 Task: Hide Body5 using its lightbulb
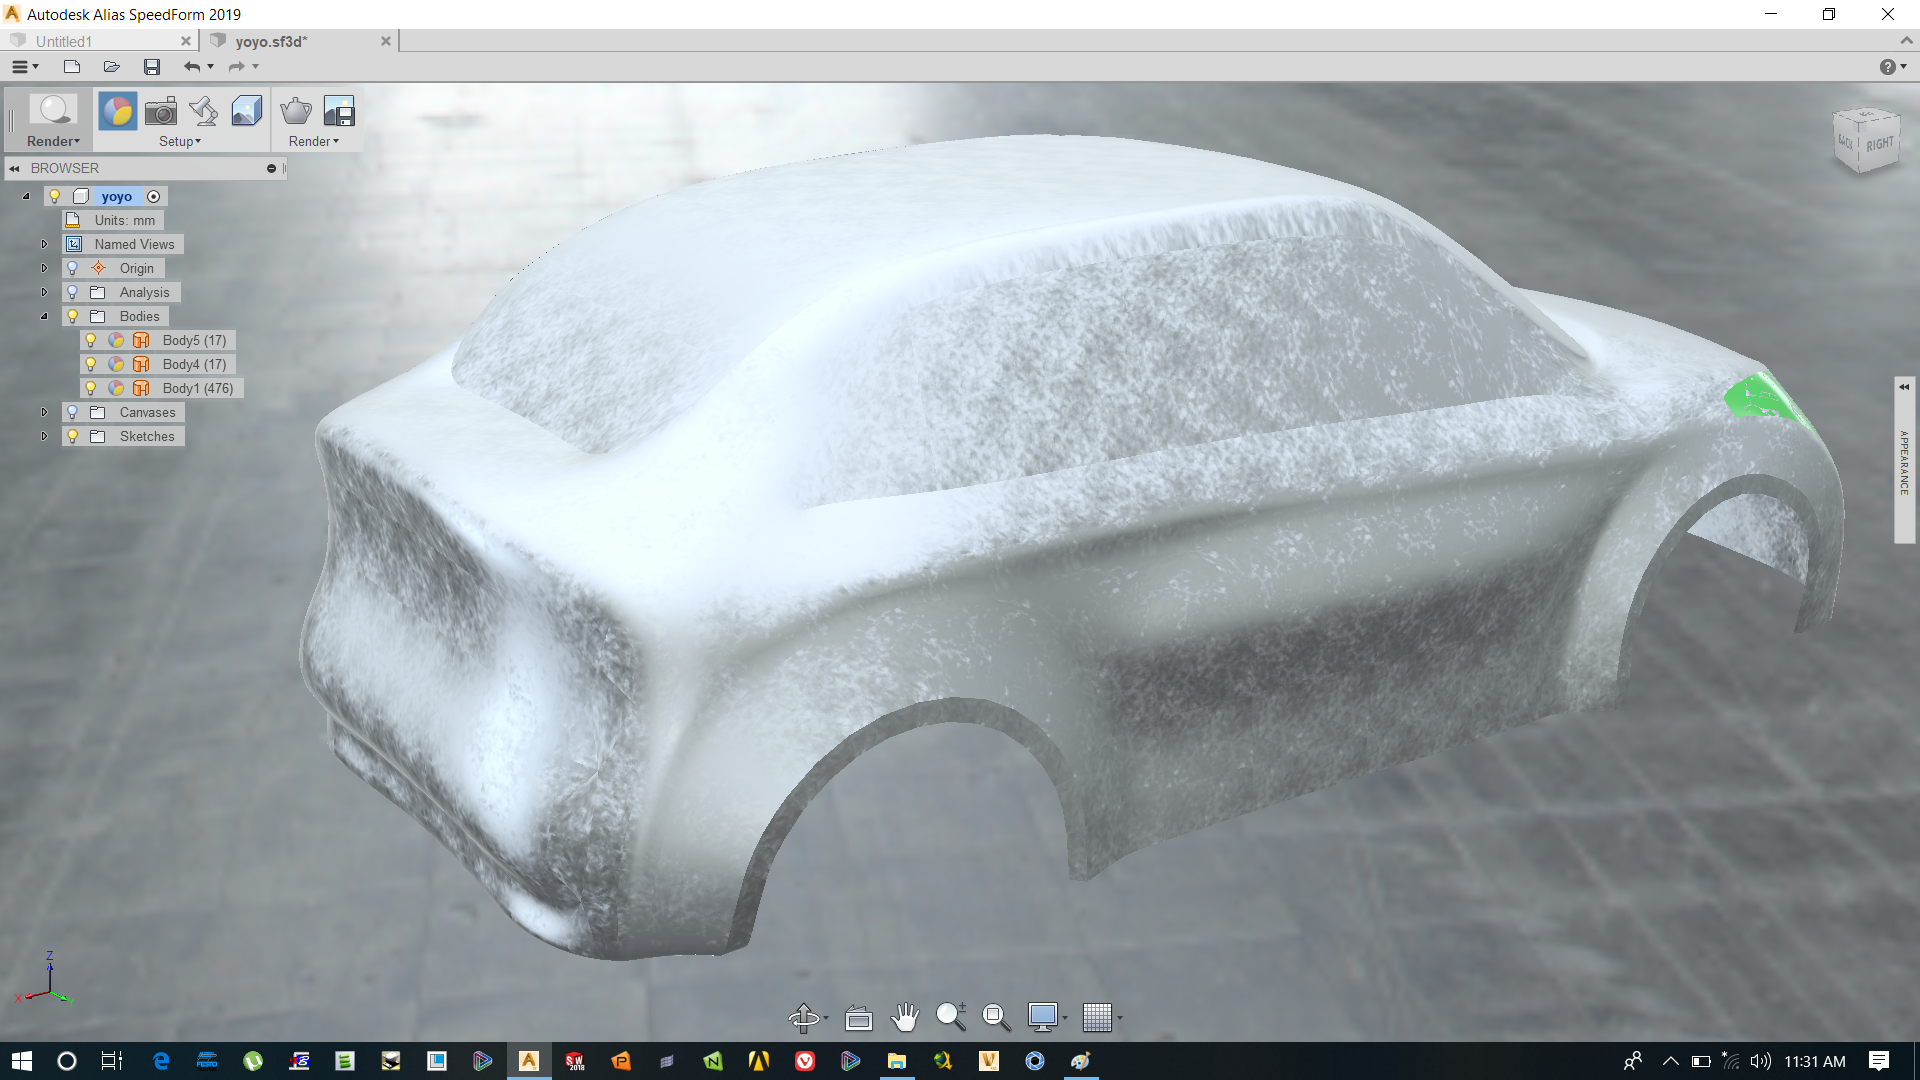point(91,340)
